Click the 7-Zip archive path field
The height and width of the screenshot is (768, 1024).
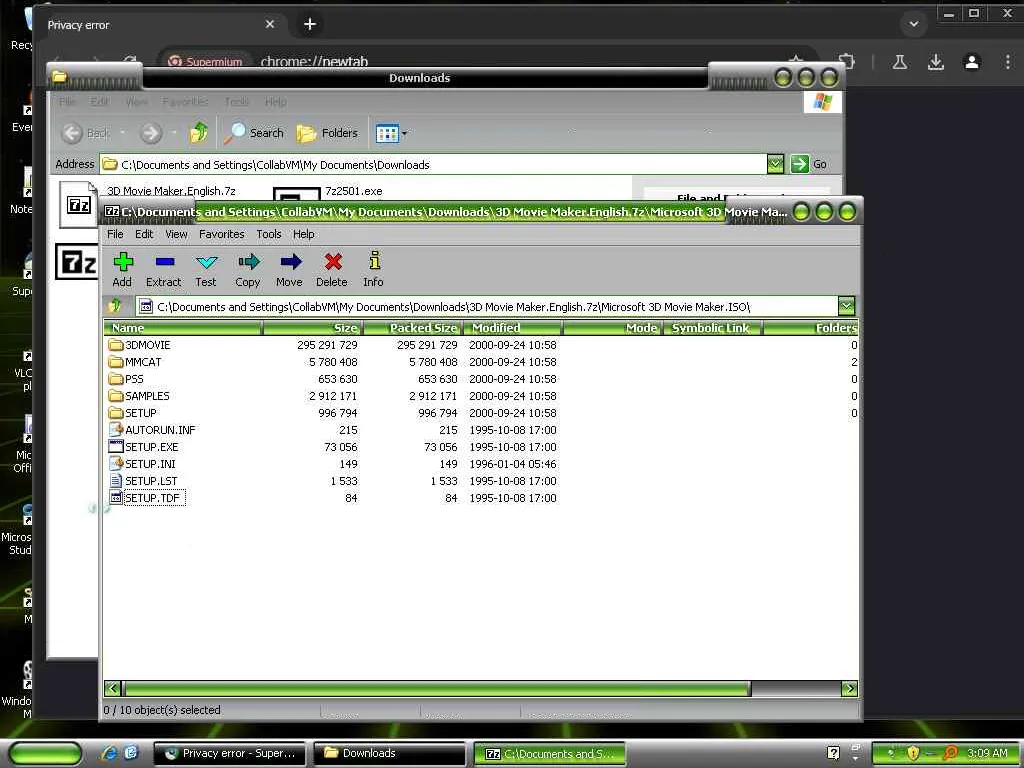487,306
